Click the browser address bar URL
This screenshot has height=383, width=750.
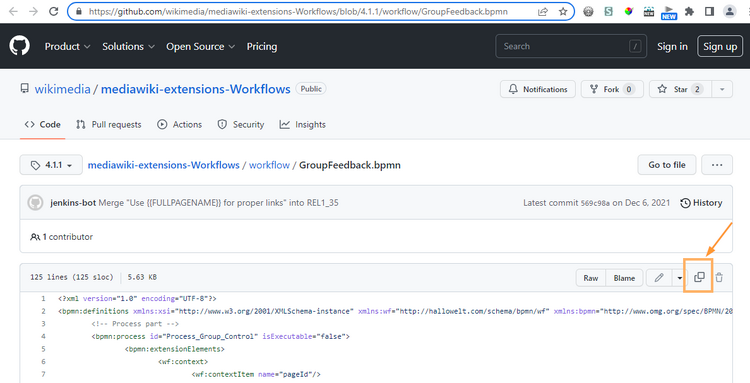[x=298, y=11]
